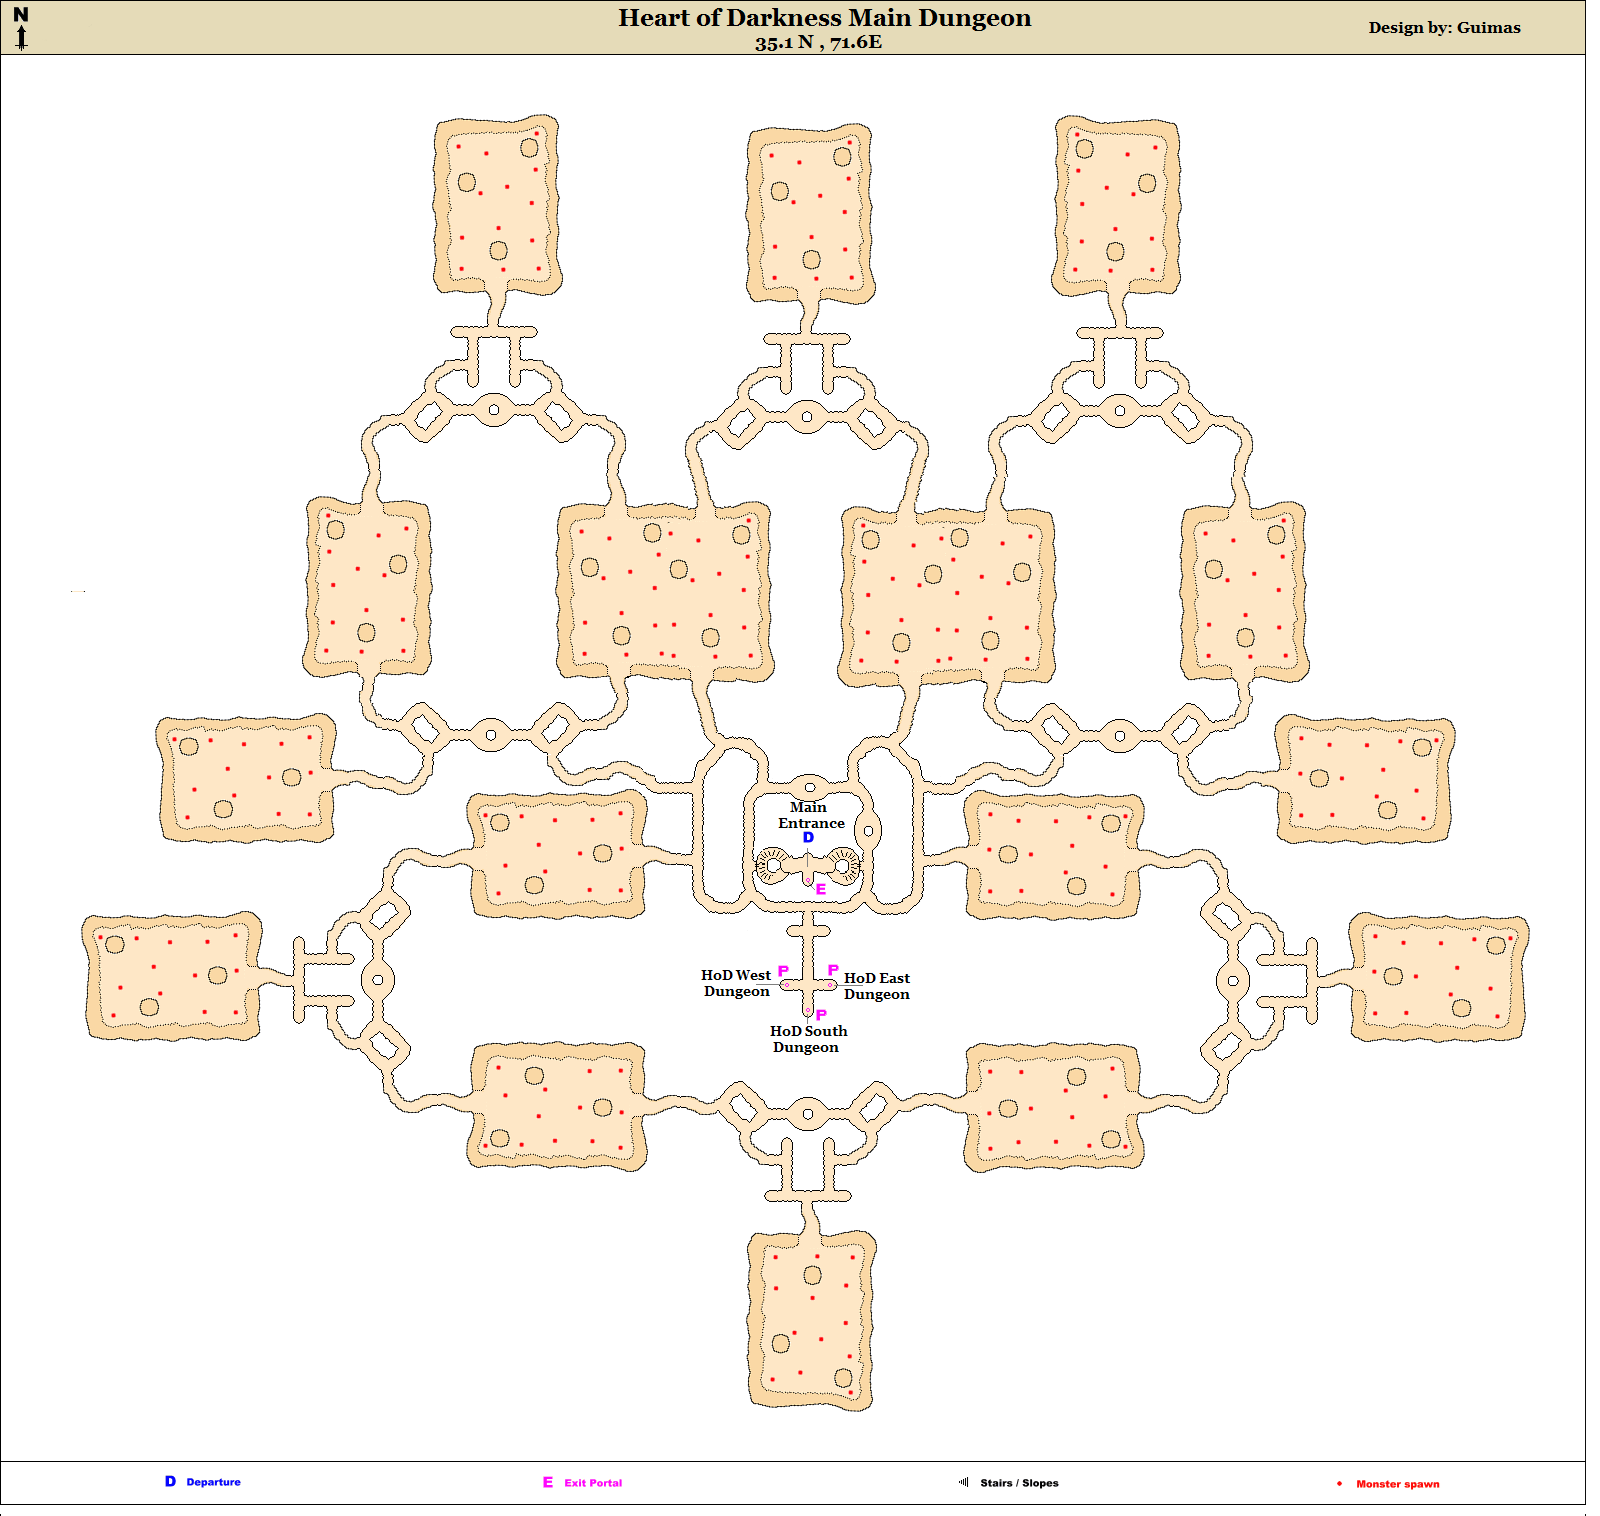Click the "HoD South Dungeon" label
This screenshot has height=1516, width=1600.
click(808, 1039)
